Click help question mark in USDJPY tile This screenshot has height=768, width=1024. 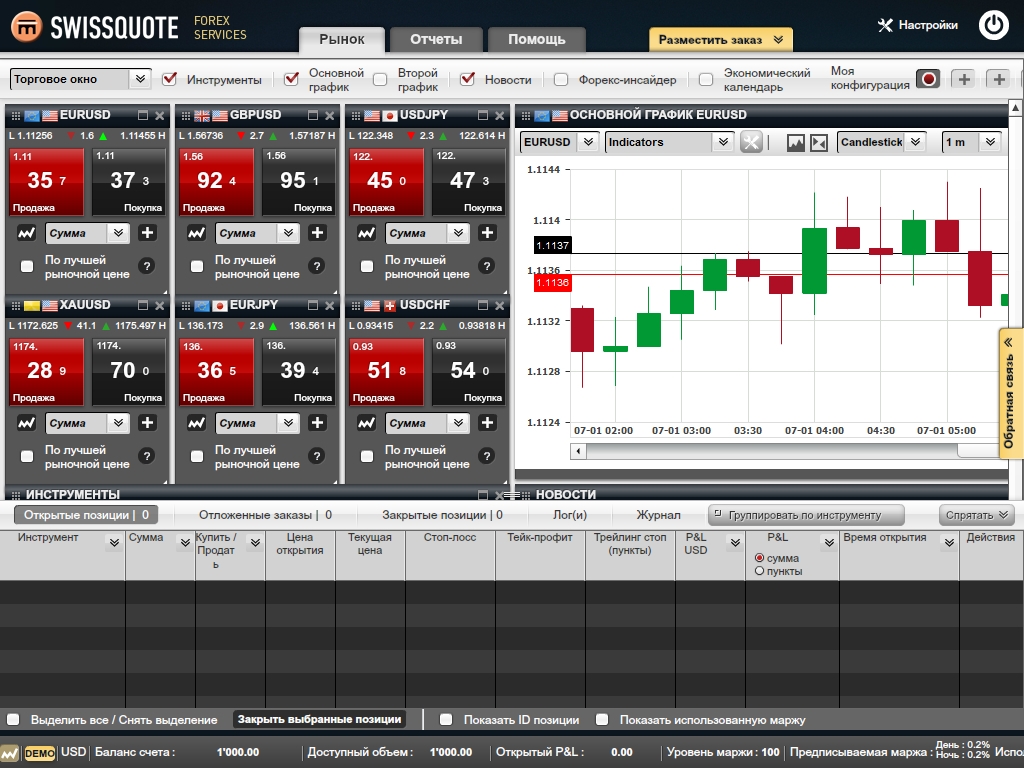pos(486,266)
